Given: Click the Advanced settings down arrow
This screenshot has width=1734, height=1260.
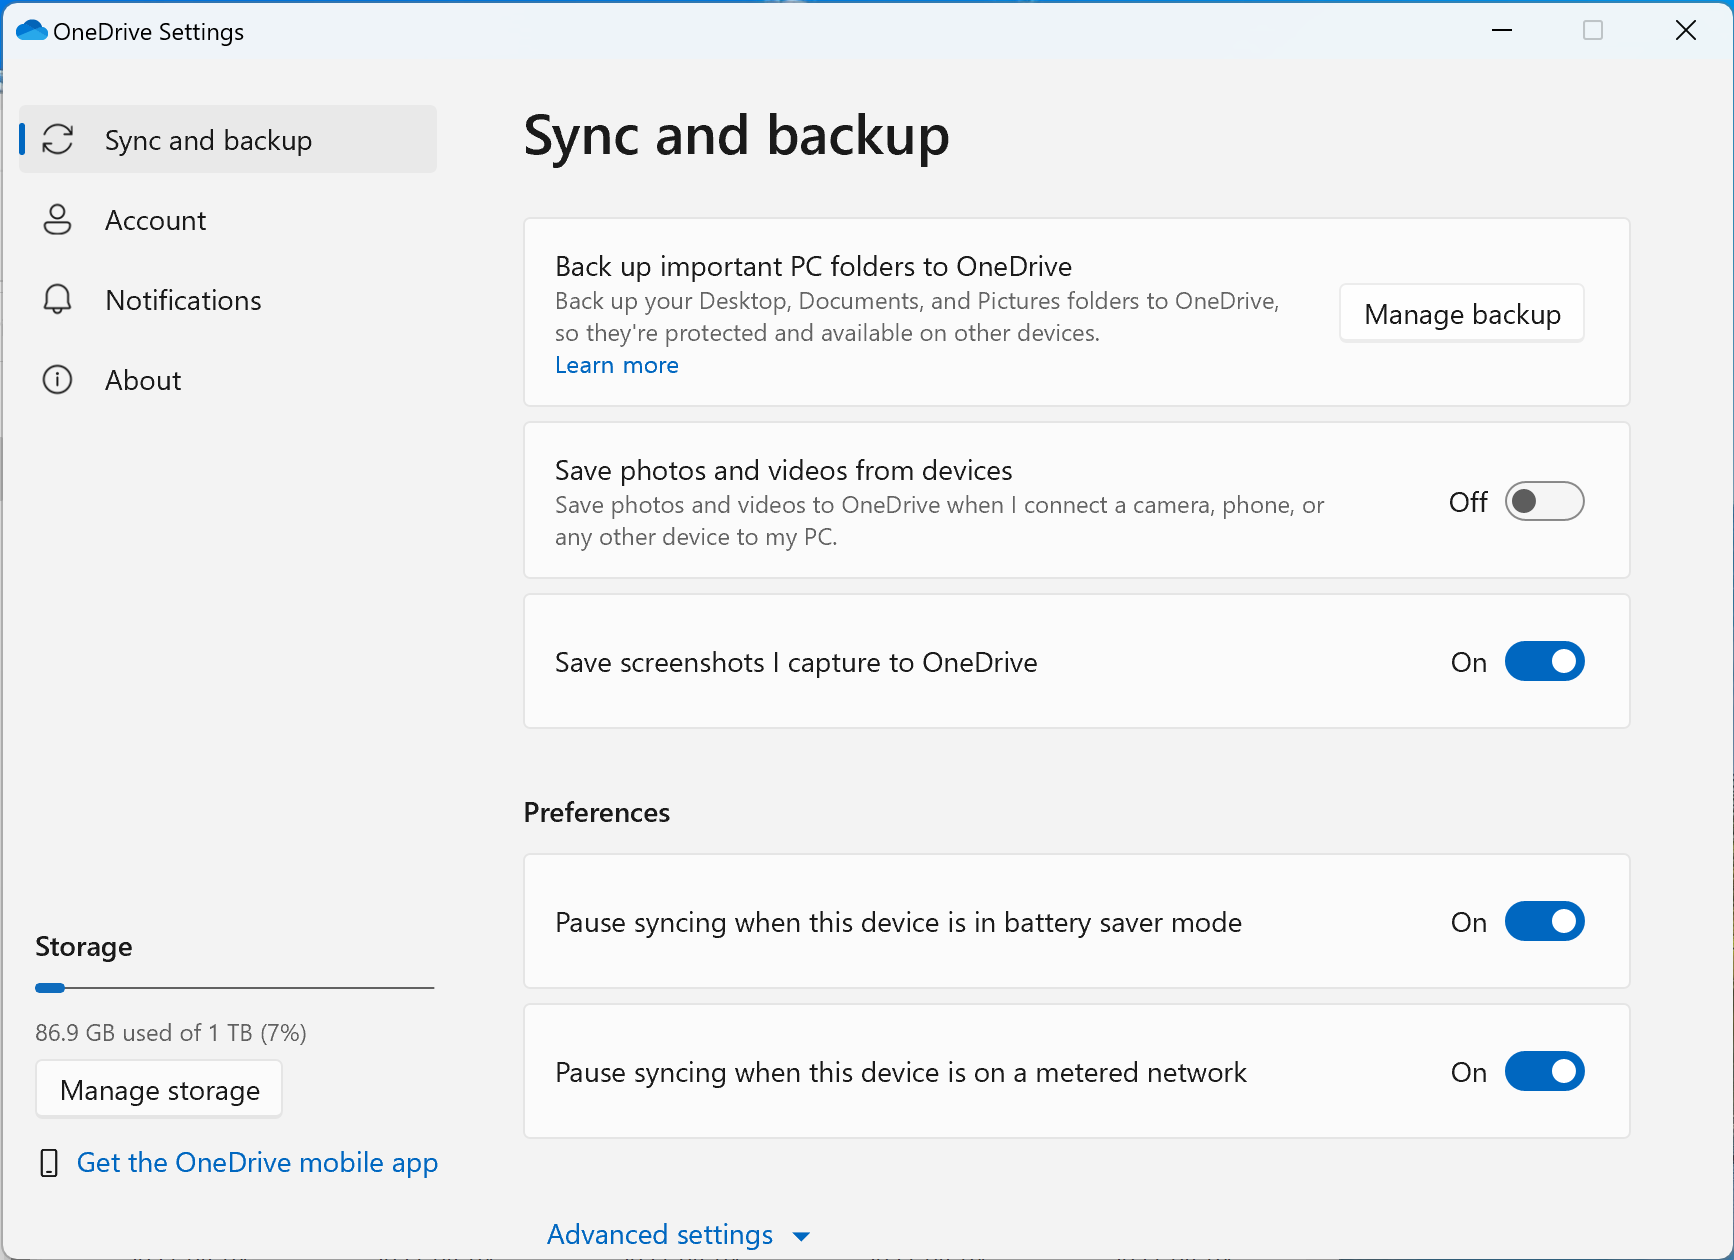Looking at the screenshot, I should [x=801, y=1236].
